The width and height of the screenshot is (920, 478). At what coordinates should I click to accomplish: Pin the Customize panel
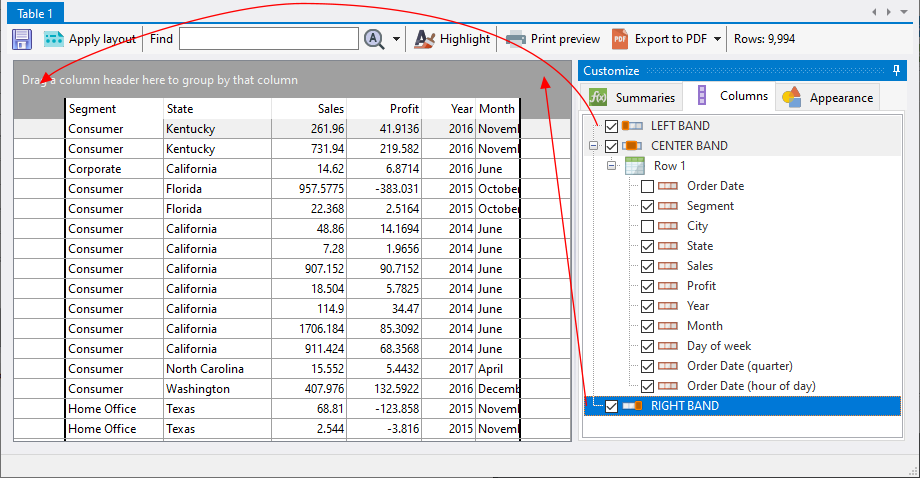(x=896, y=71)
